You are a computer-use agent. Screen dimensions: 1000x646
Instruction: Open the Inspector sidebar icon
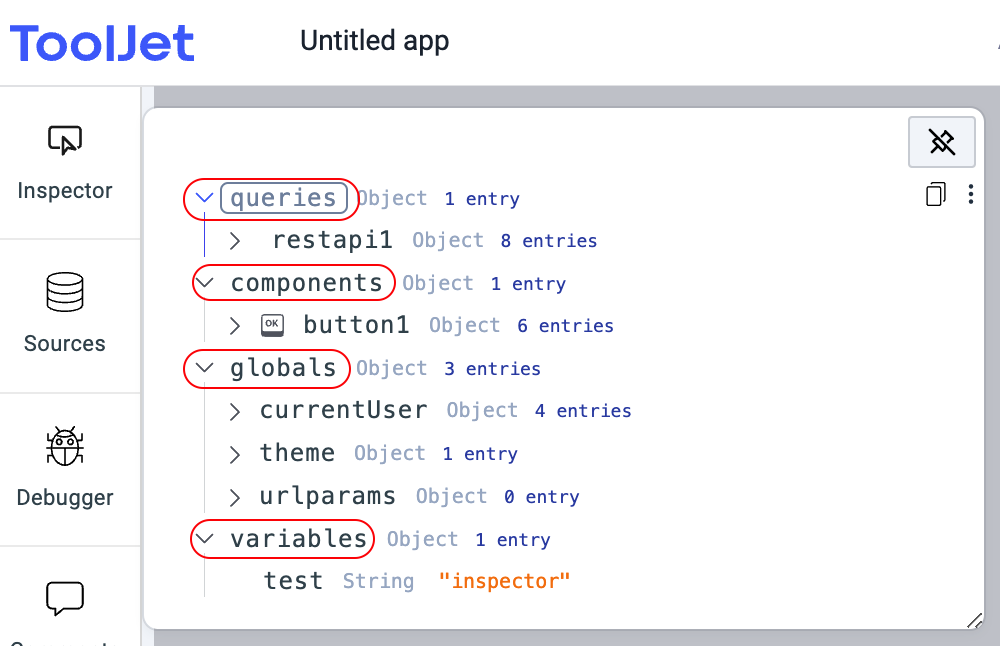pyautogui.click(x=65, y=142)
